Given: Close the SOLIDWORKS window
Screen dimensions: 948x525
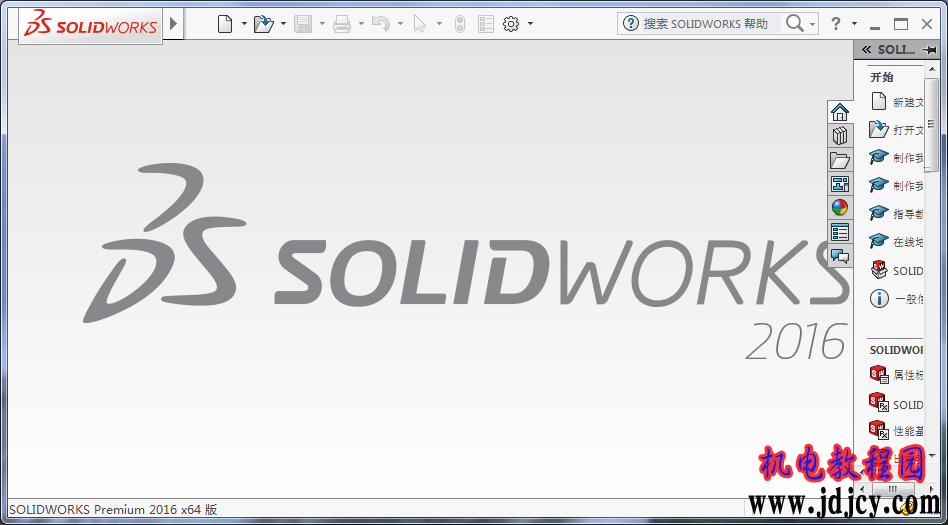Looking at the screenshot, I should point(927,24).
